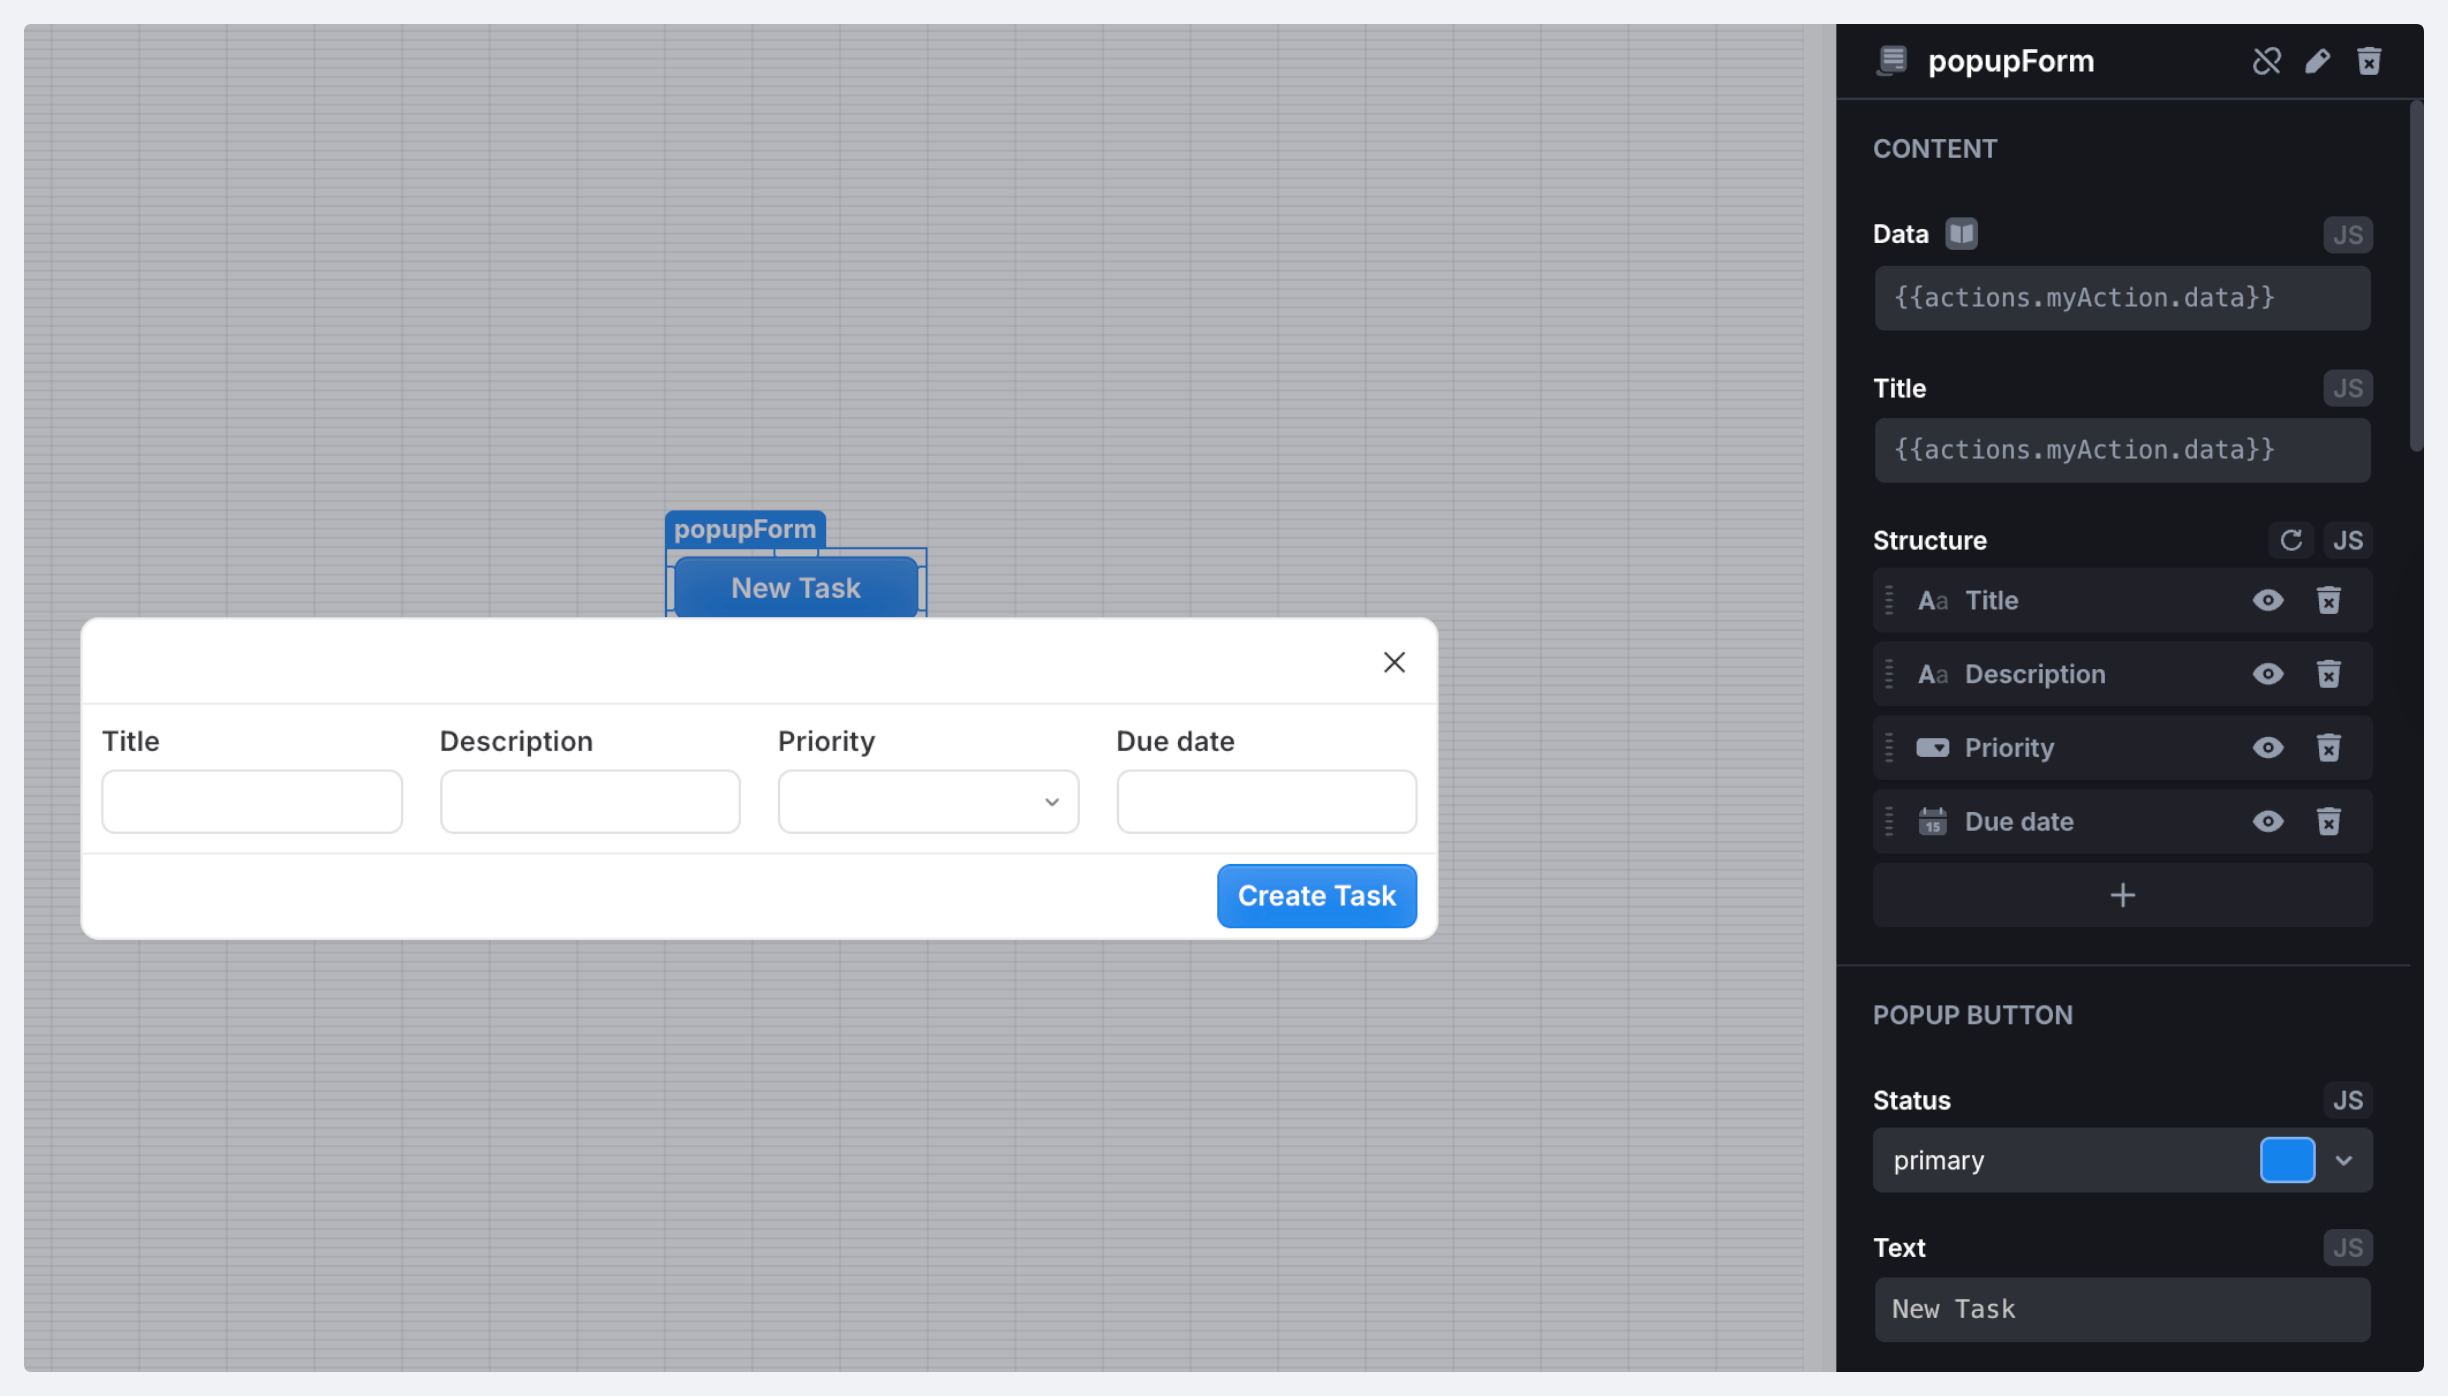This screenshot has height=1396, width=2448.
Task: Click the unlink icon beside popupForm header
Action: click(2266, 61)
